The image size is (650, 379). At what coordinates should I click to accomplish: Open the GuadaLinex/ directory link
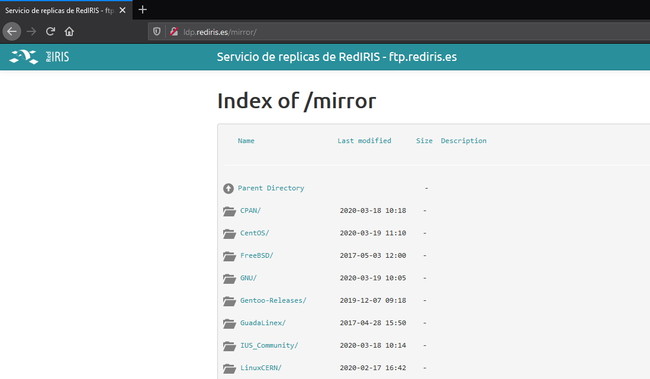(263, 323)
